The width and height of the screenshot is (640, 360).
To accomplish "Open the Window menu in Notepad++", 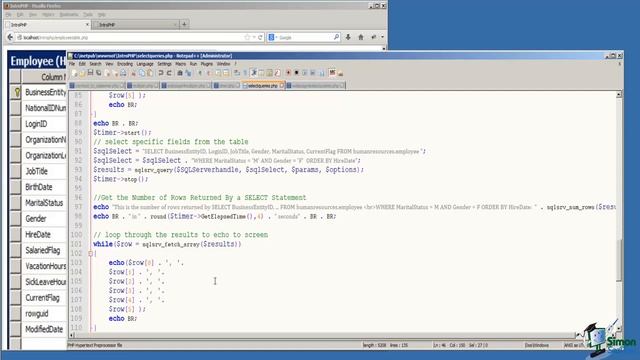I will 223,64.
